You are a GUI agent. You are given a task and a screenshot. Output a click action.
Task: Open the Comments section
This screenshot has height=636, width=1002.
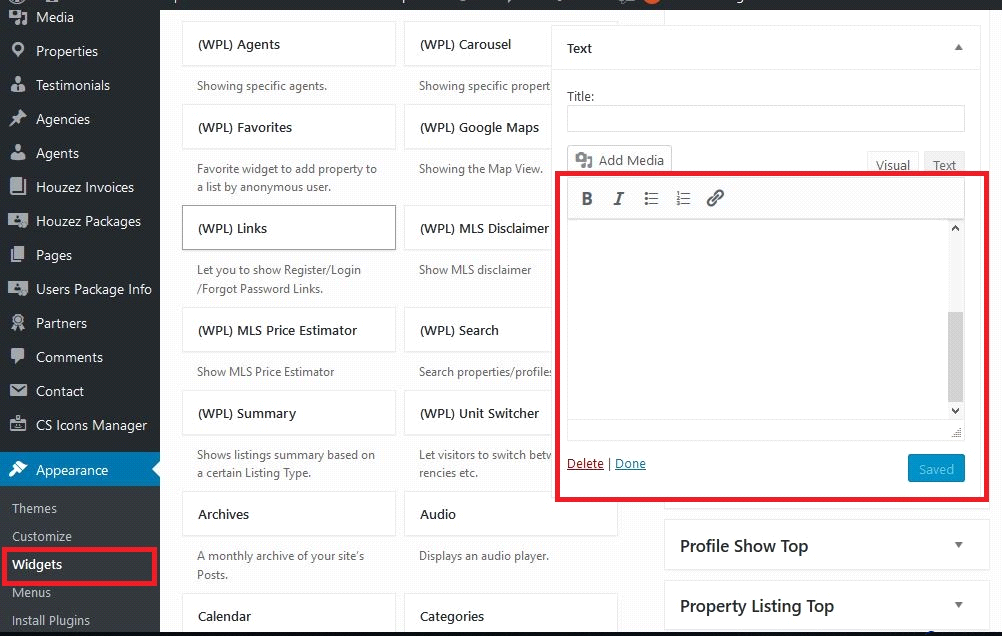69,357
